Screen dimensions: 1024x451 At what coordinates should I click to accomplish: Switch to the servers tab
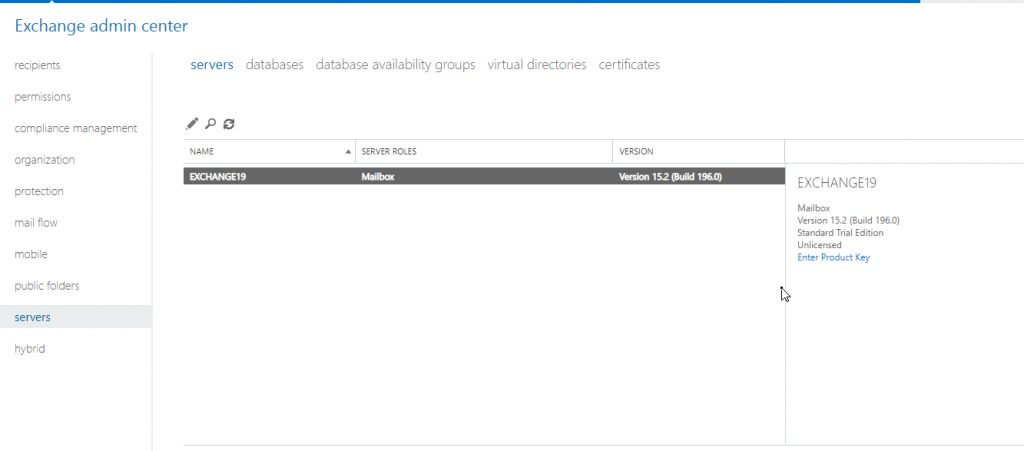point(212,65)
